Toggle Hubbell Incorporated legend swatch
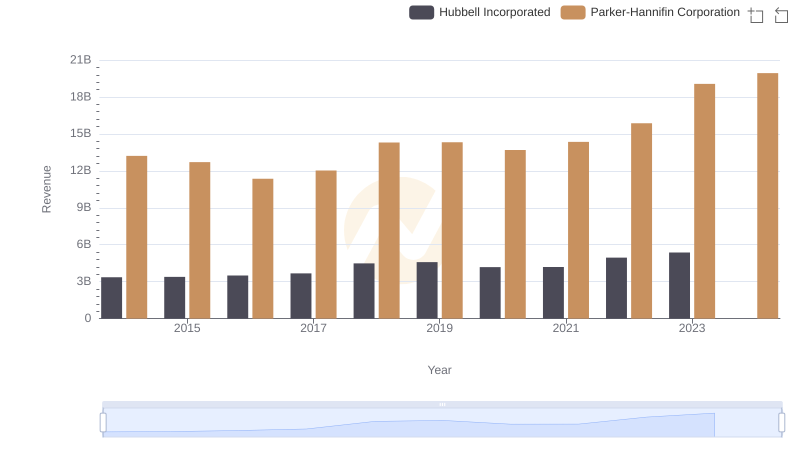The height and width of the screenshot is (461, 800). tap(421, 12)
